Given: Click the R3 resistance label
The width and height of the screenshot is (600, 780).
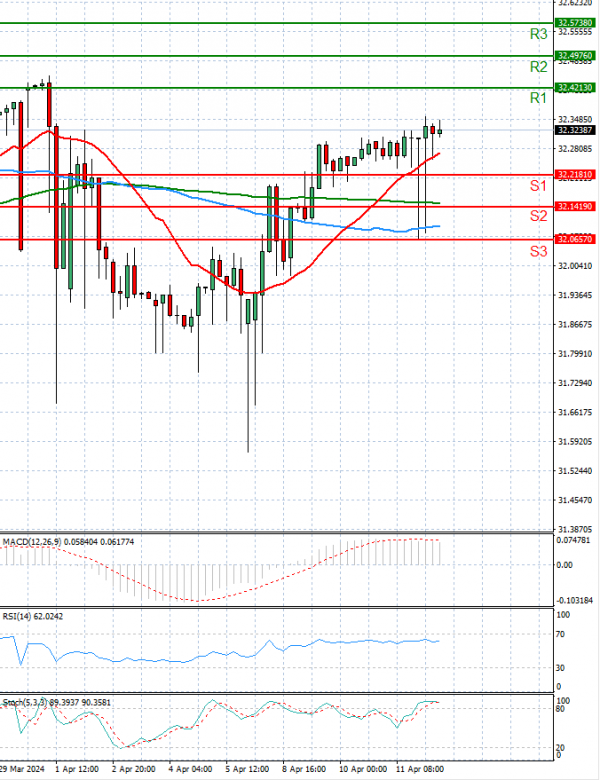Looking at the screenshot, I should coord(538,34).
